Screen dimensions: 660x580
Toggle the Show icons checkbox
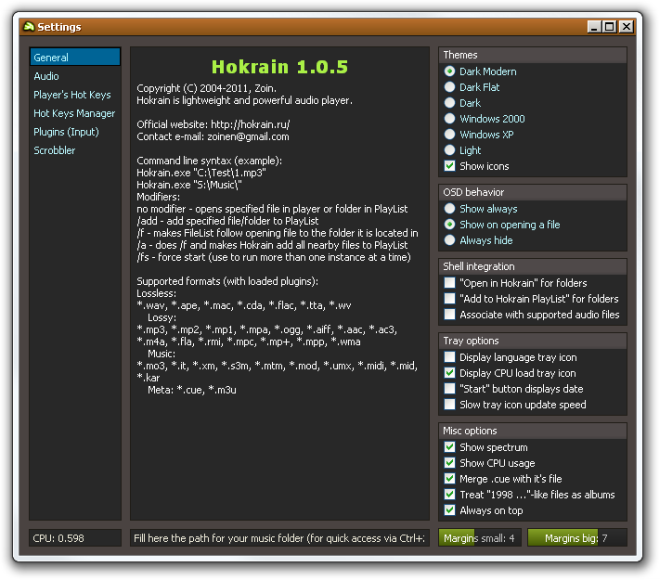[x=450, y=166]
